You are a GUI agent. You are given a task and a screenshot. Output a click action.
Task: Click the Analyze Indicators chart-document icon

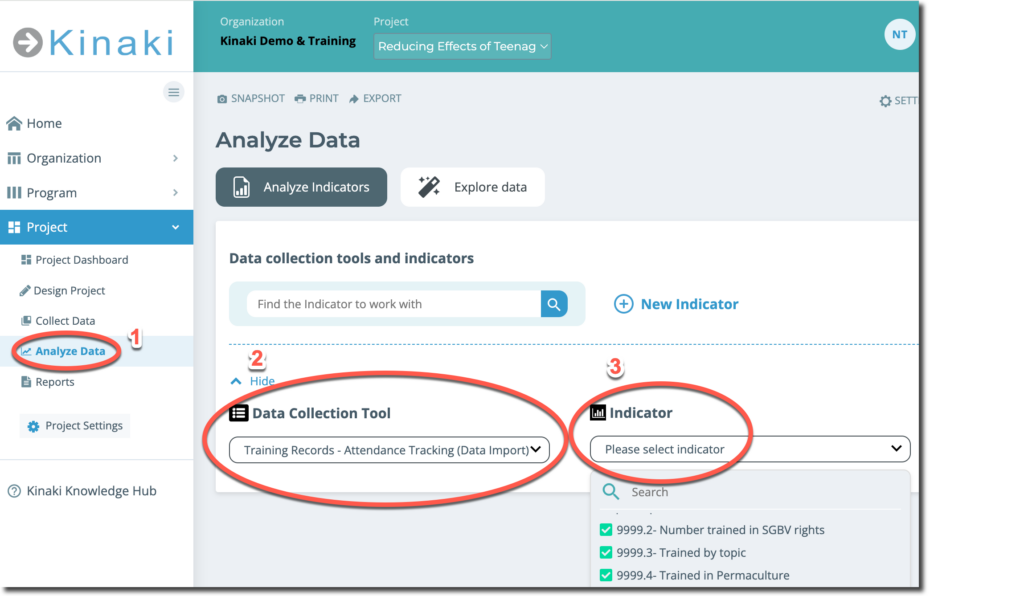point(242,187)
